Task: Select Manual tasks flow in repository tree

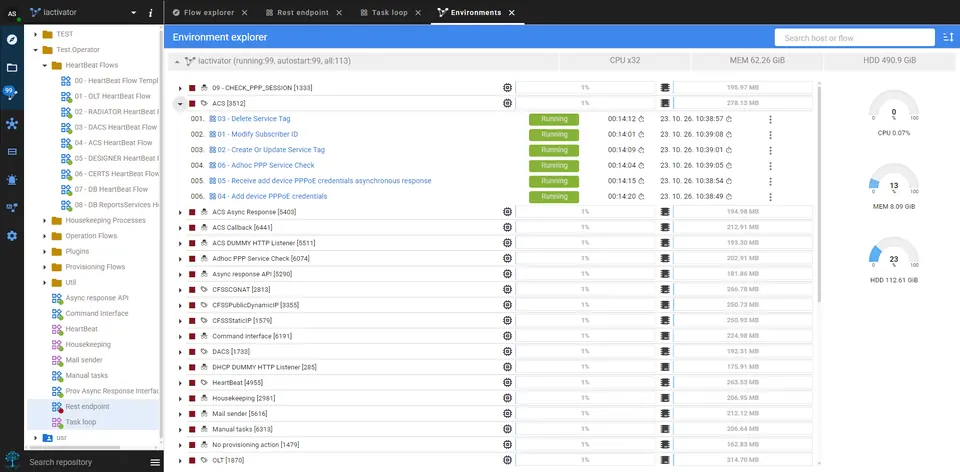Action: pyautogui.click(x=86, y=375)
